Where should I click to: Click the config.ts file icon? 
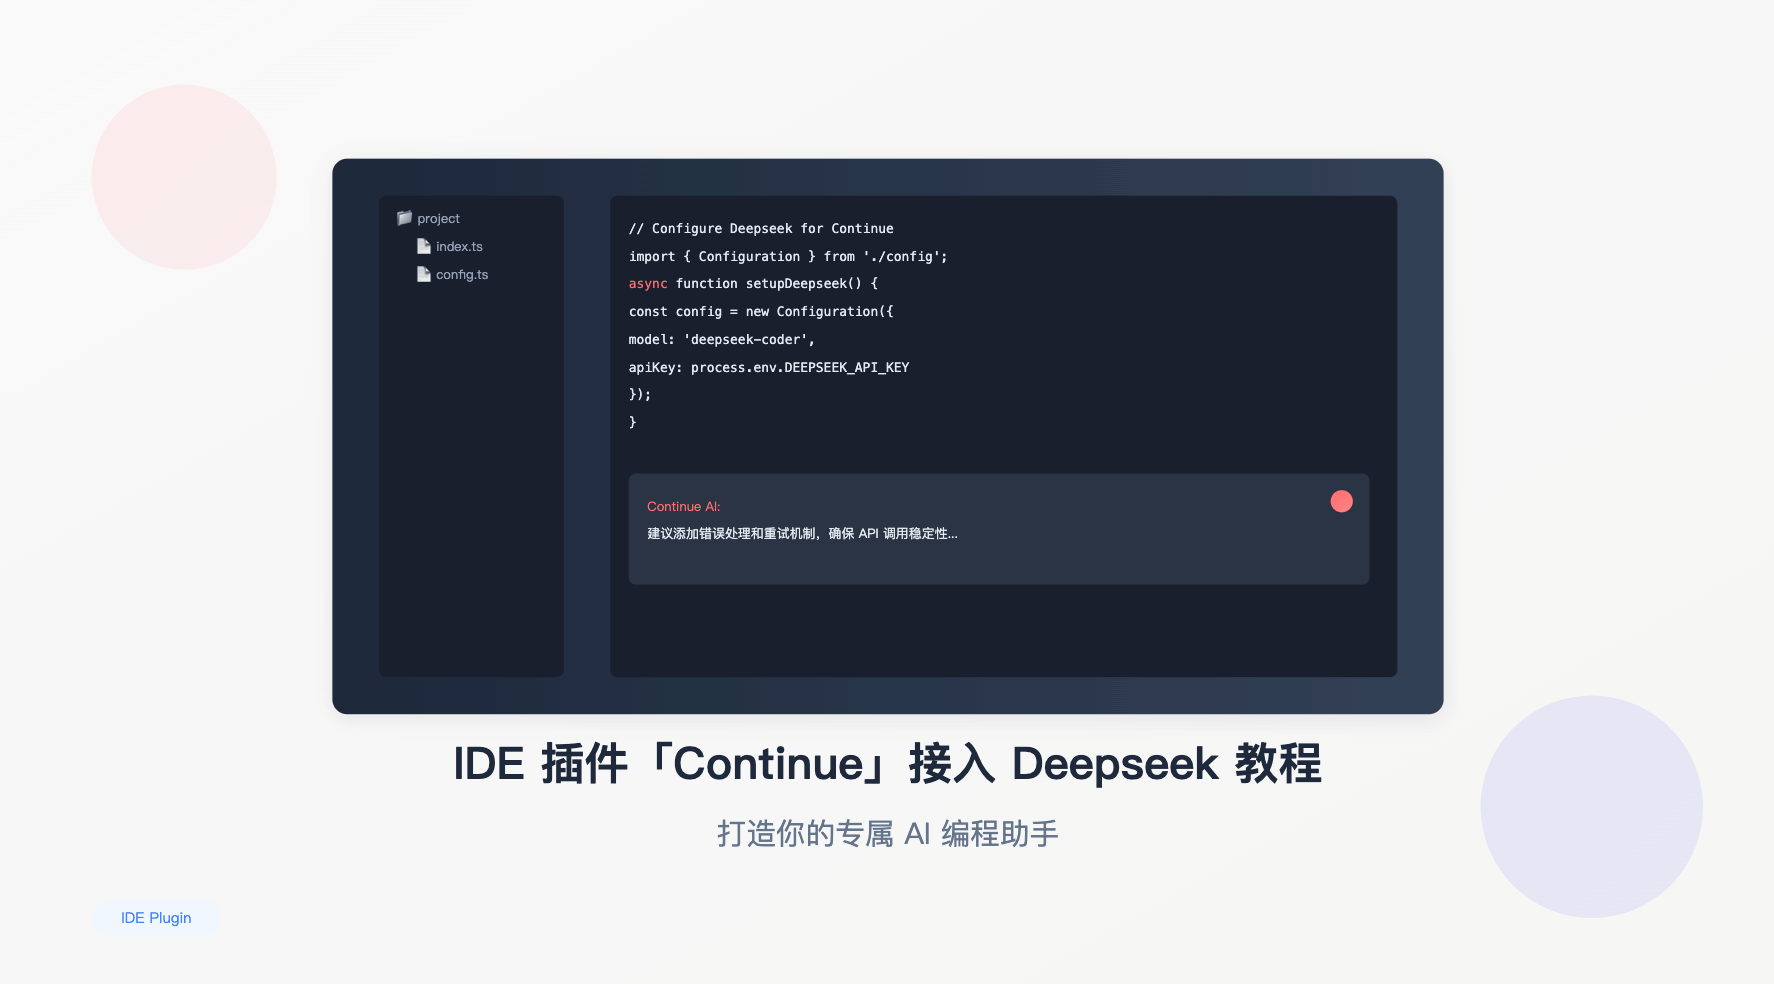(424, 274)
